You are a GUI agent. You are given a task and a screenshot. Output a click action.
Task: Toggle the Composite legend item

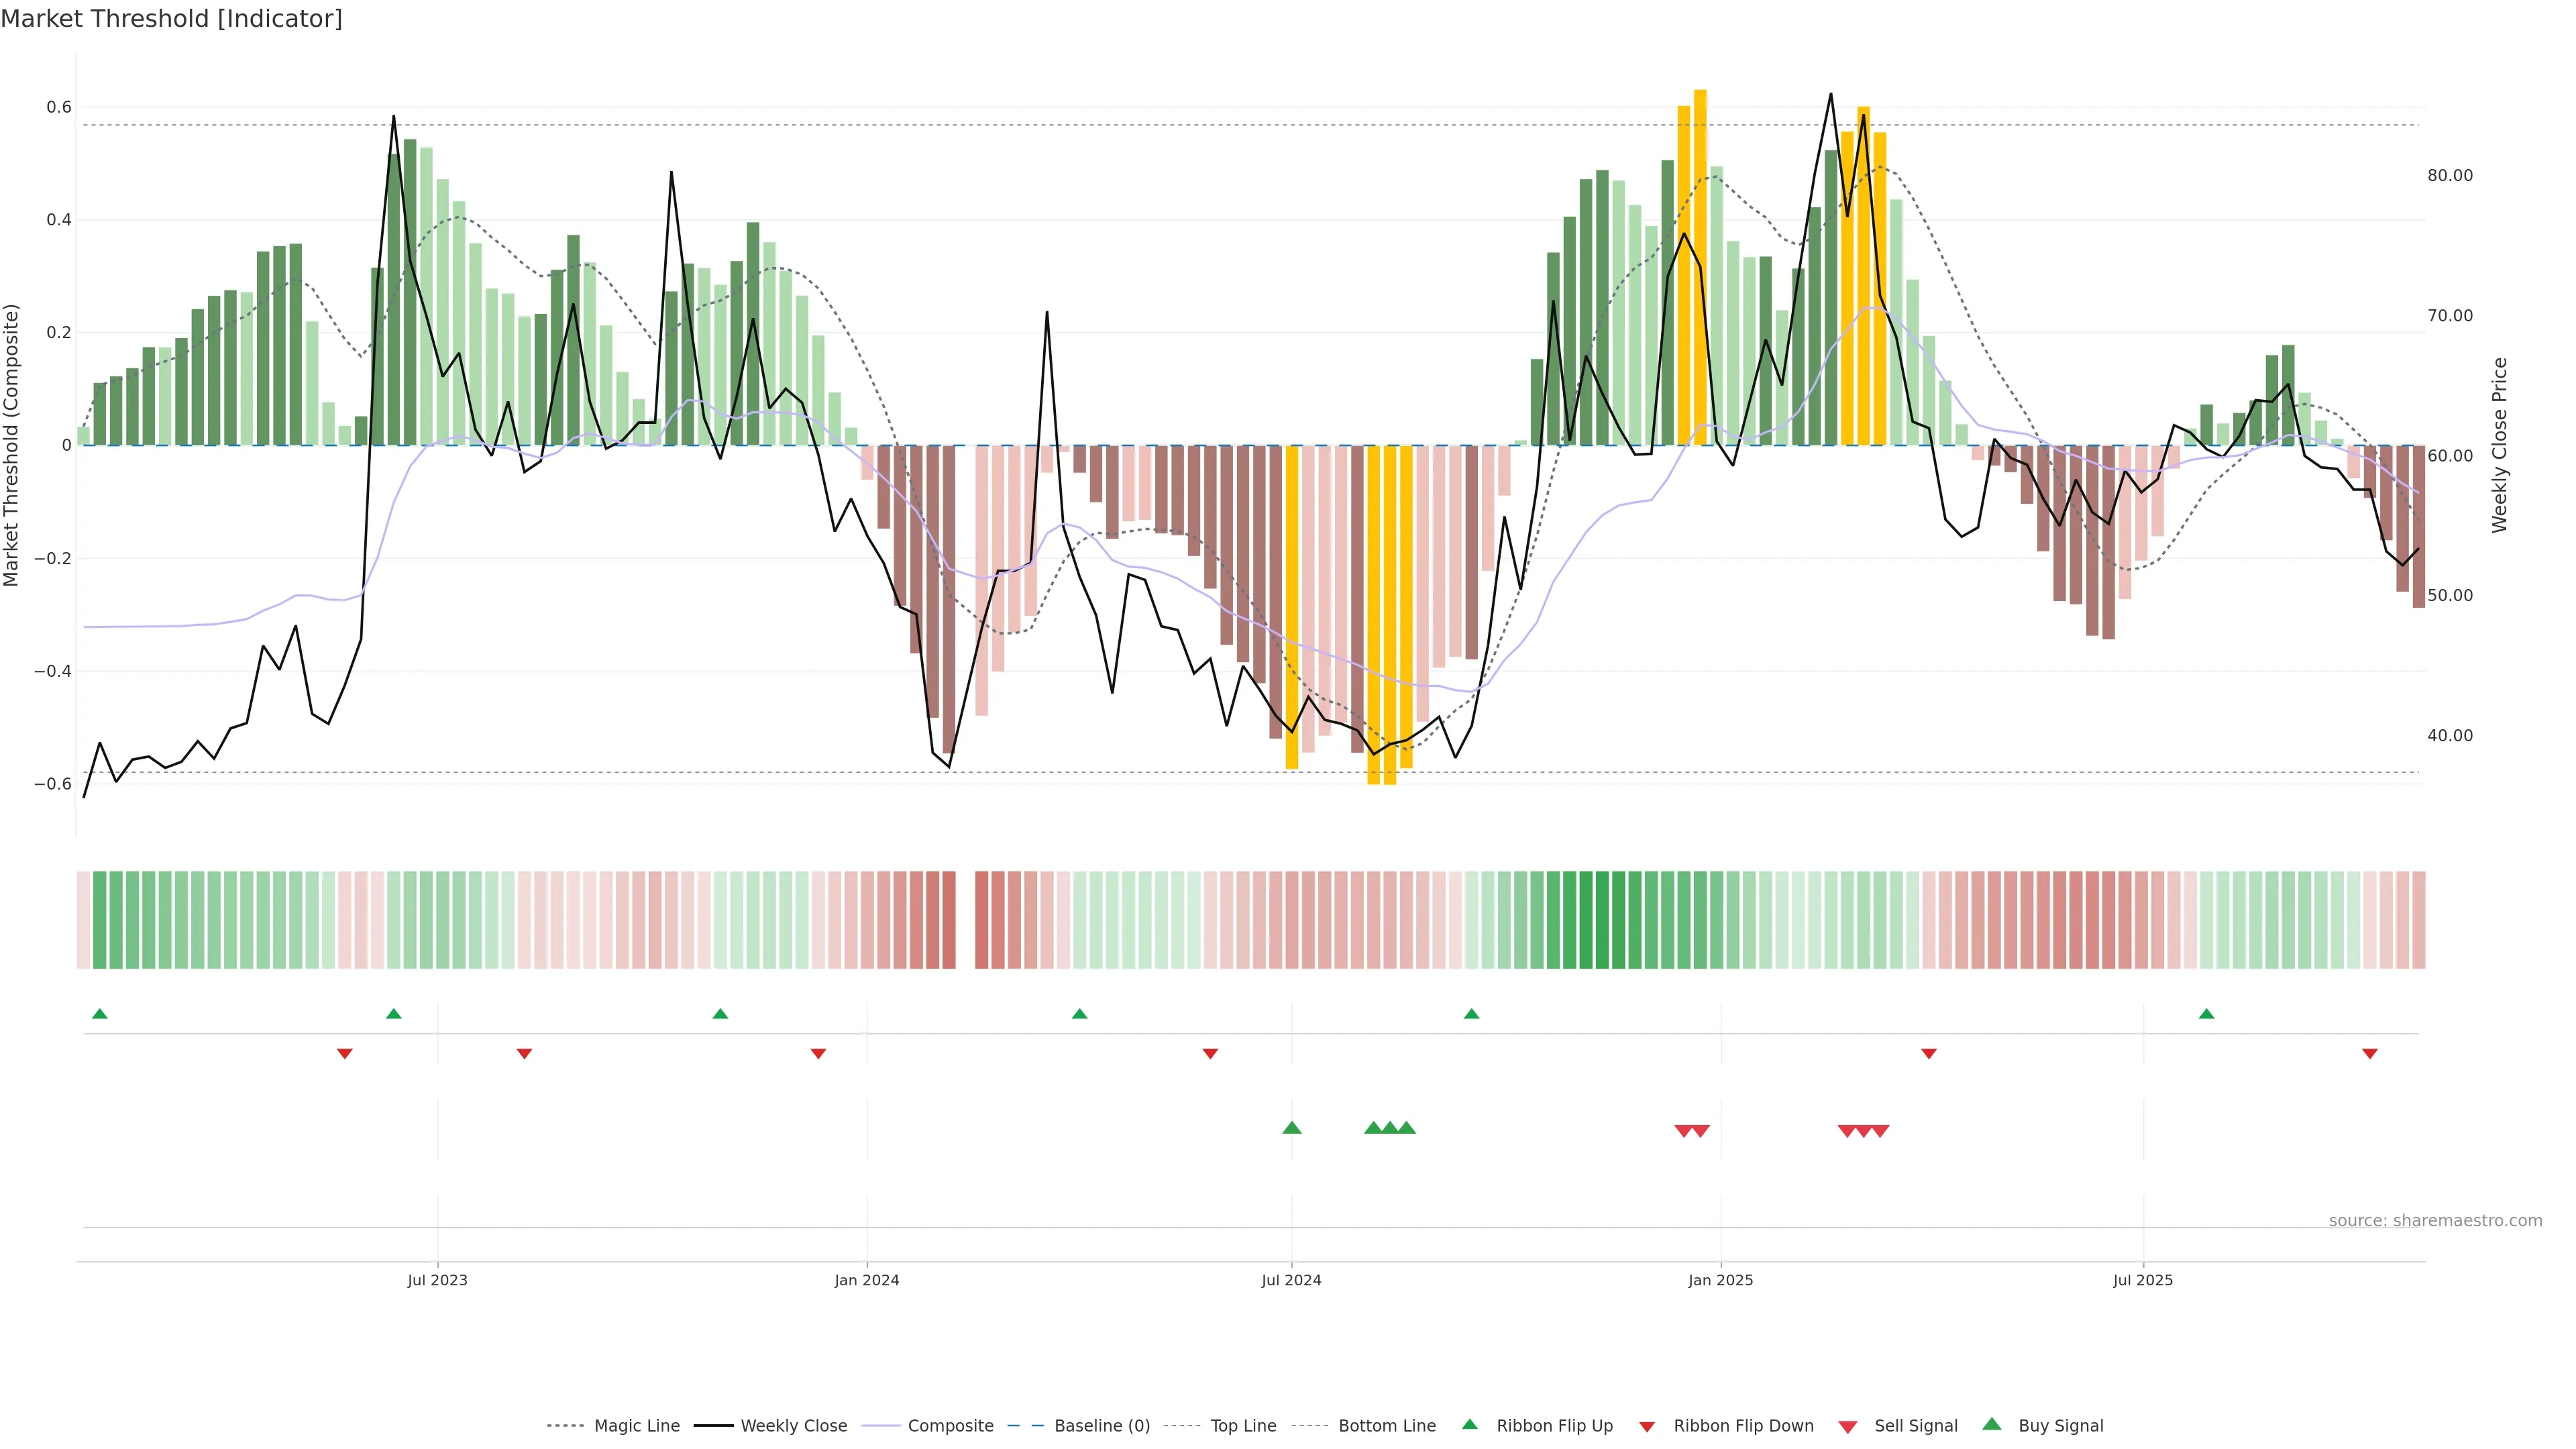coord(950,1425)
